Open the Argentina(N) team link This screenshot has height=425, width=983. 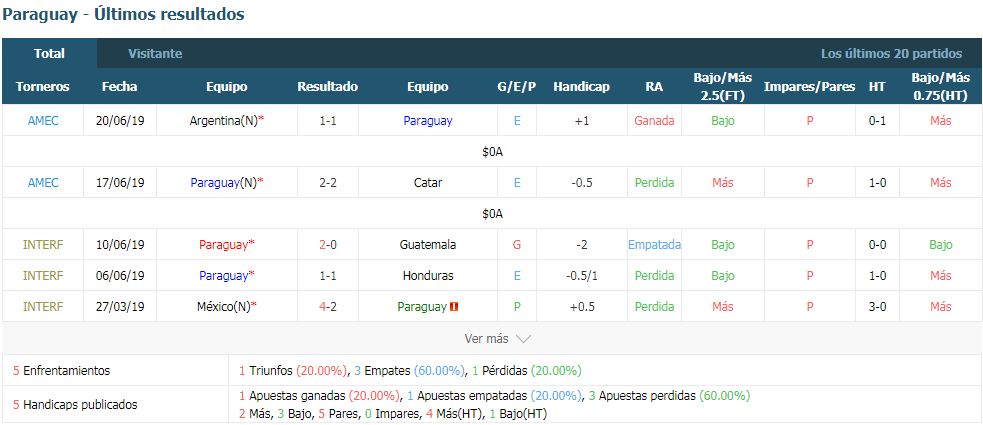coord(224,121)
